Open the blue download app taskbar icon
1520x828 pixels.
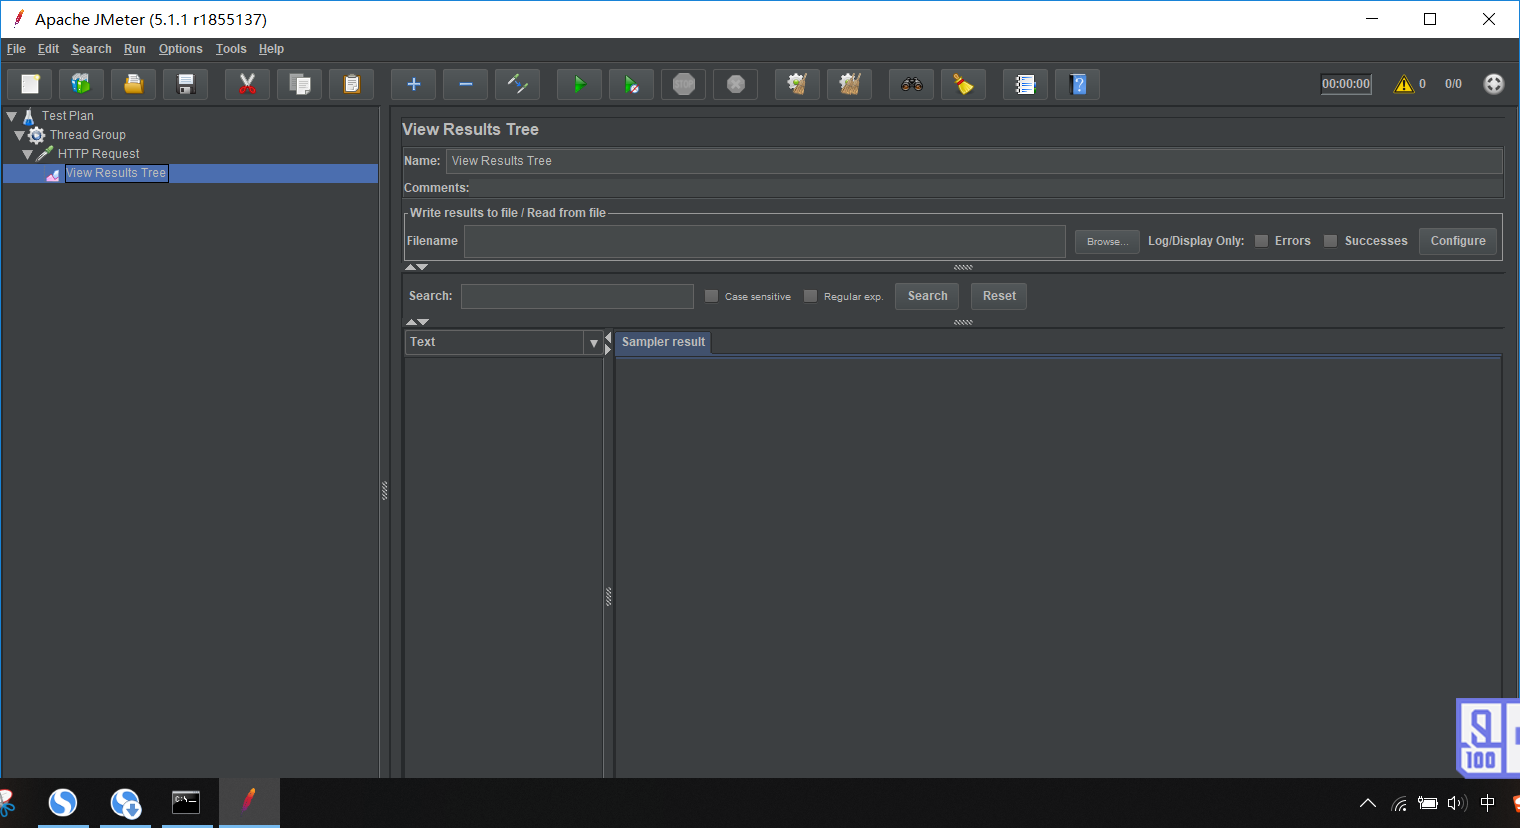125,802
